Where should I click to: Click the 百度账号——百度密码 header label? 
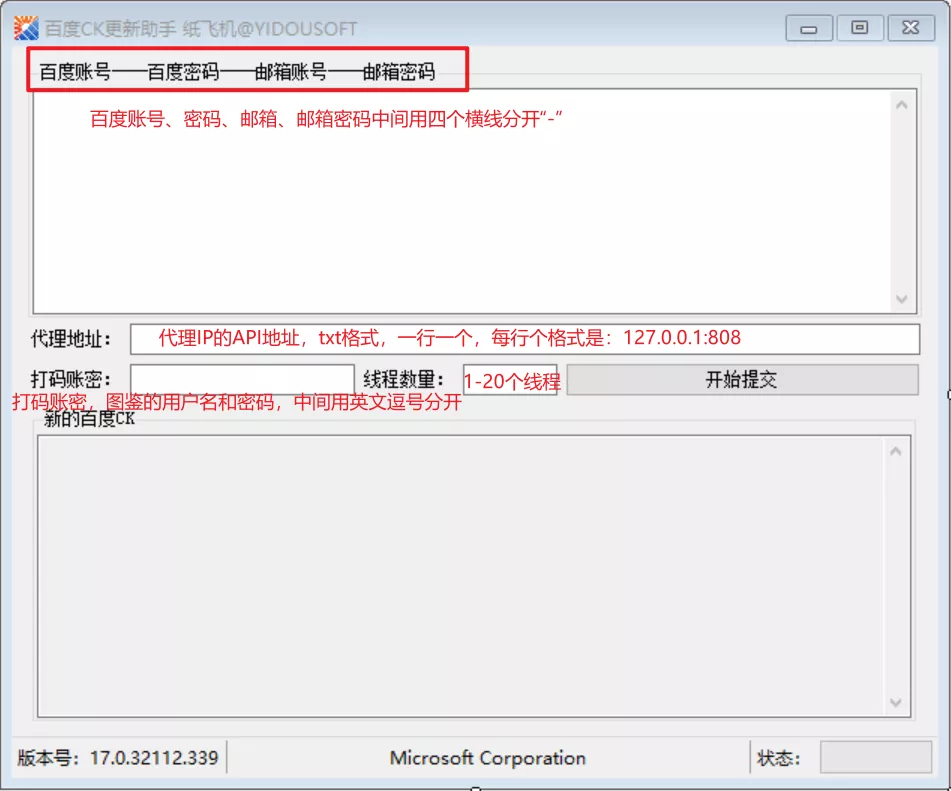[237, 72]
